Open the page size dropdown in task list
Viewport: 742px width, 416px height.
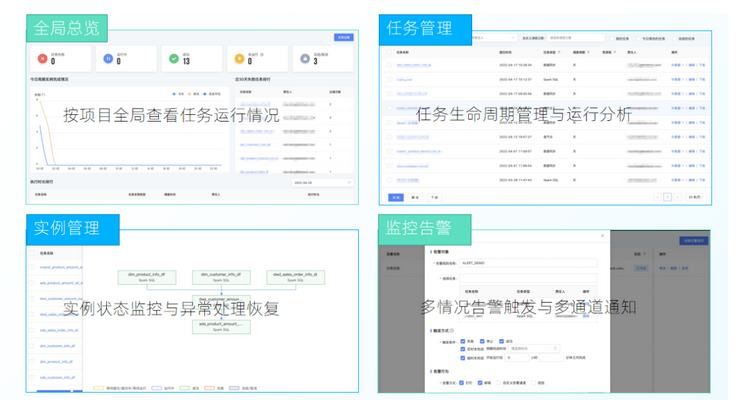click(694, 197)
